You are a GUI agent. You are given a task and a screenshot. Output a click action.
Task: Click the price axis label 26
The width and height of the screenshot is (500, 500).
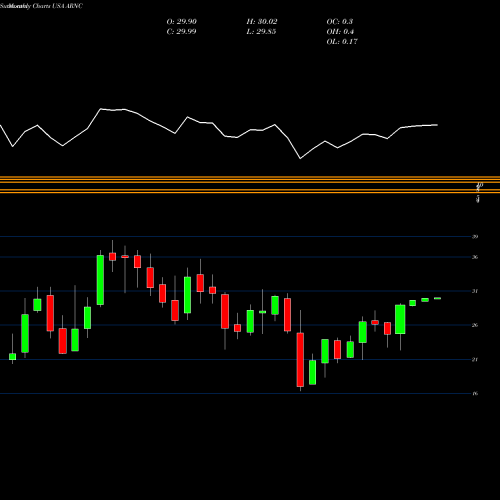pos(475,325)
